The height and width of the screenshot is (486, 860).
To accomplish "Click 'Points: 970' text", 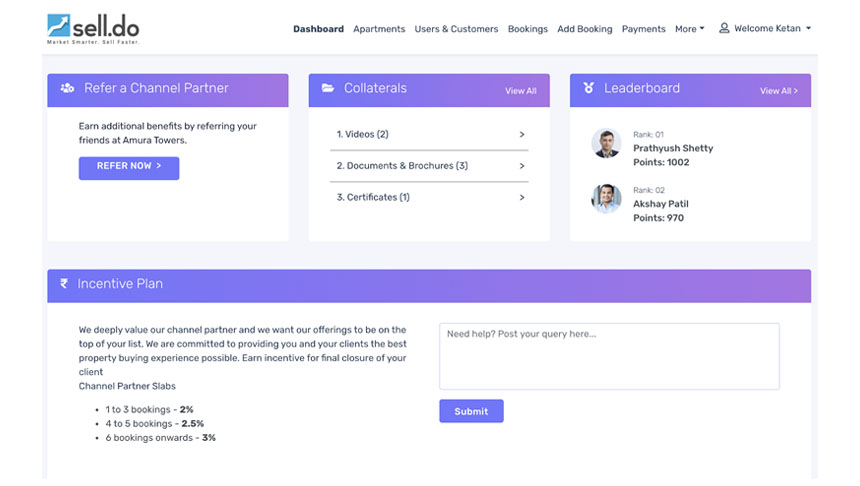I will [659, 218].
